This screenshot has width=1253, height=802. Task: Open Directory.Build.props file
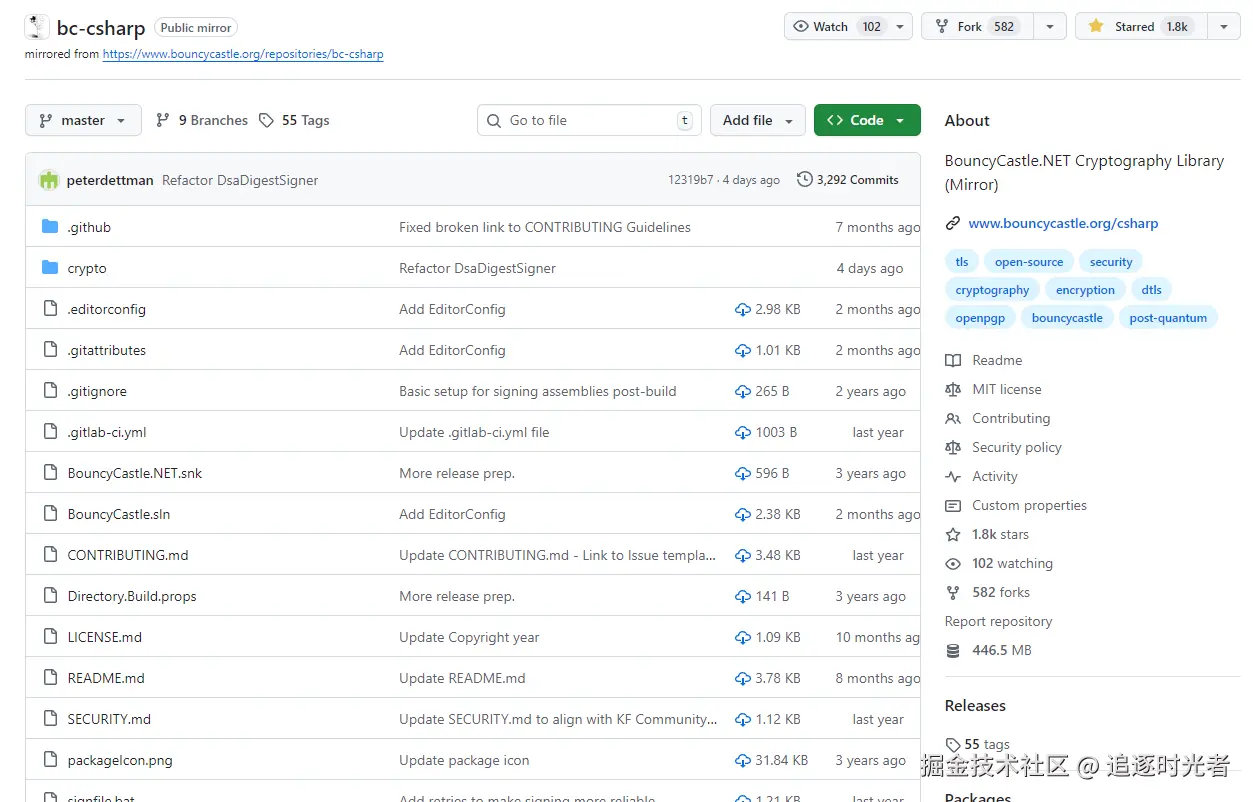(x=132, y=596)
